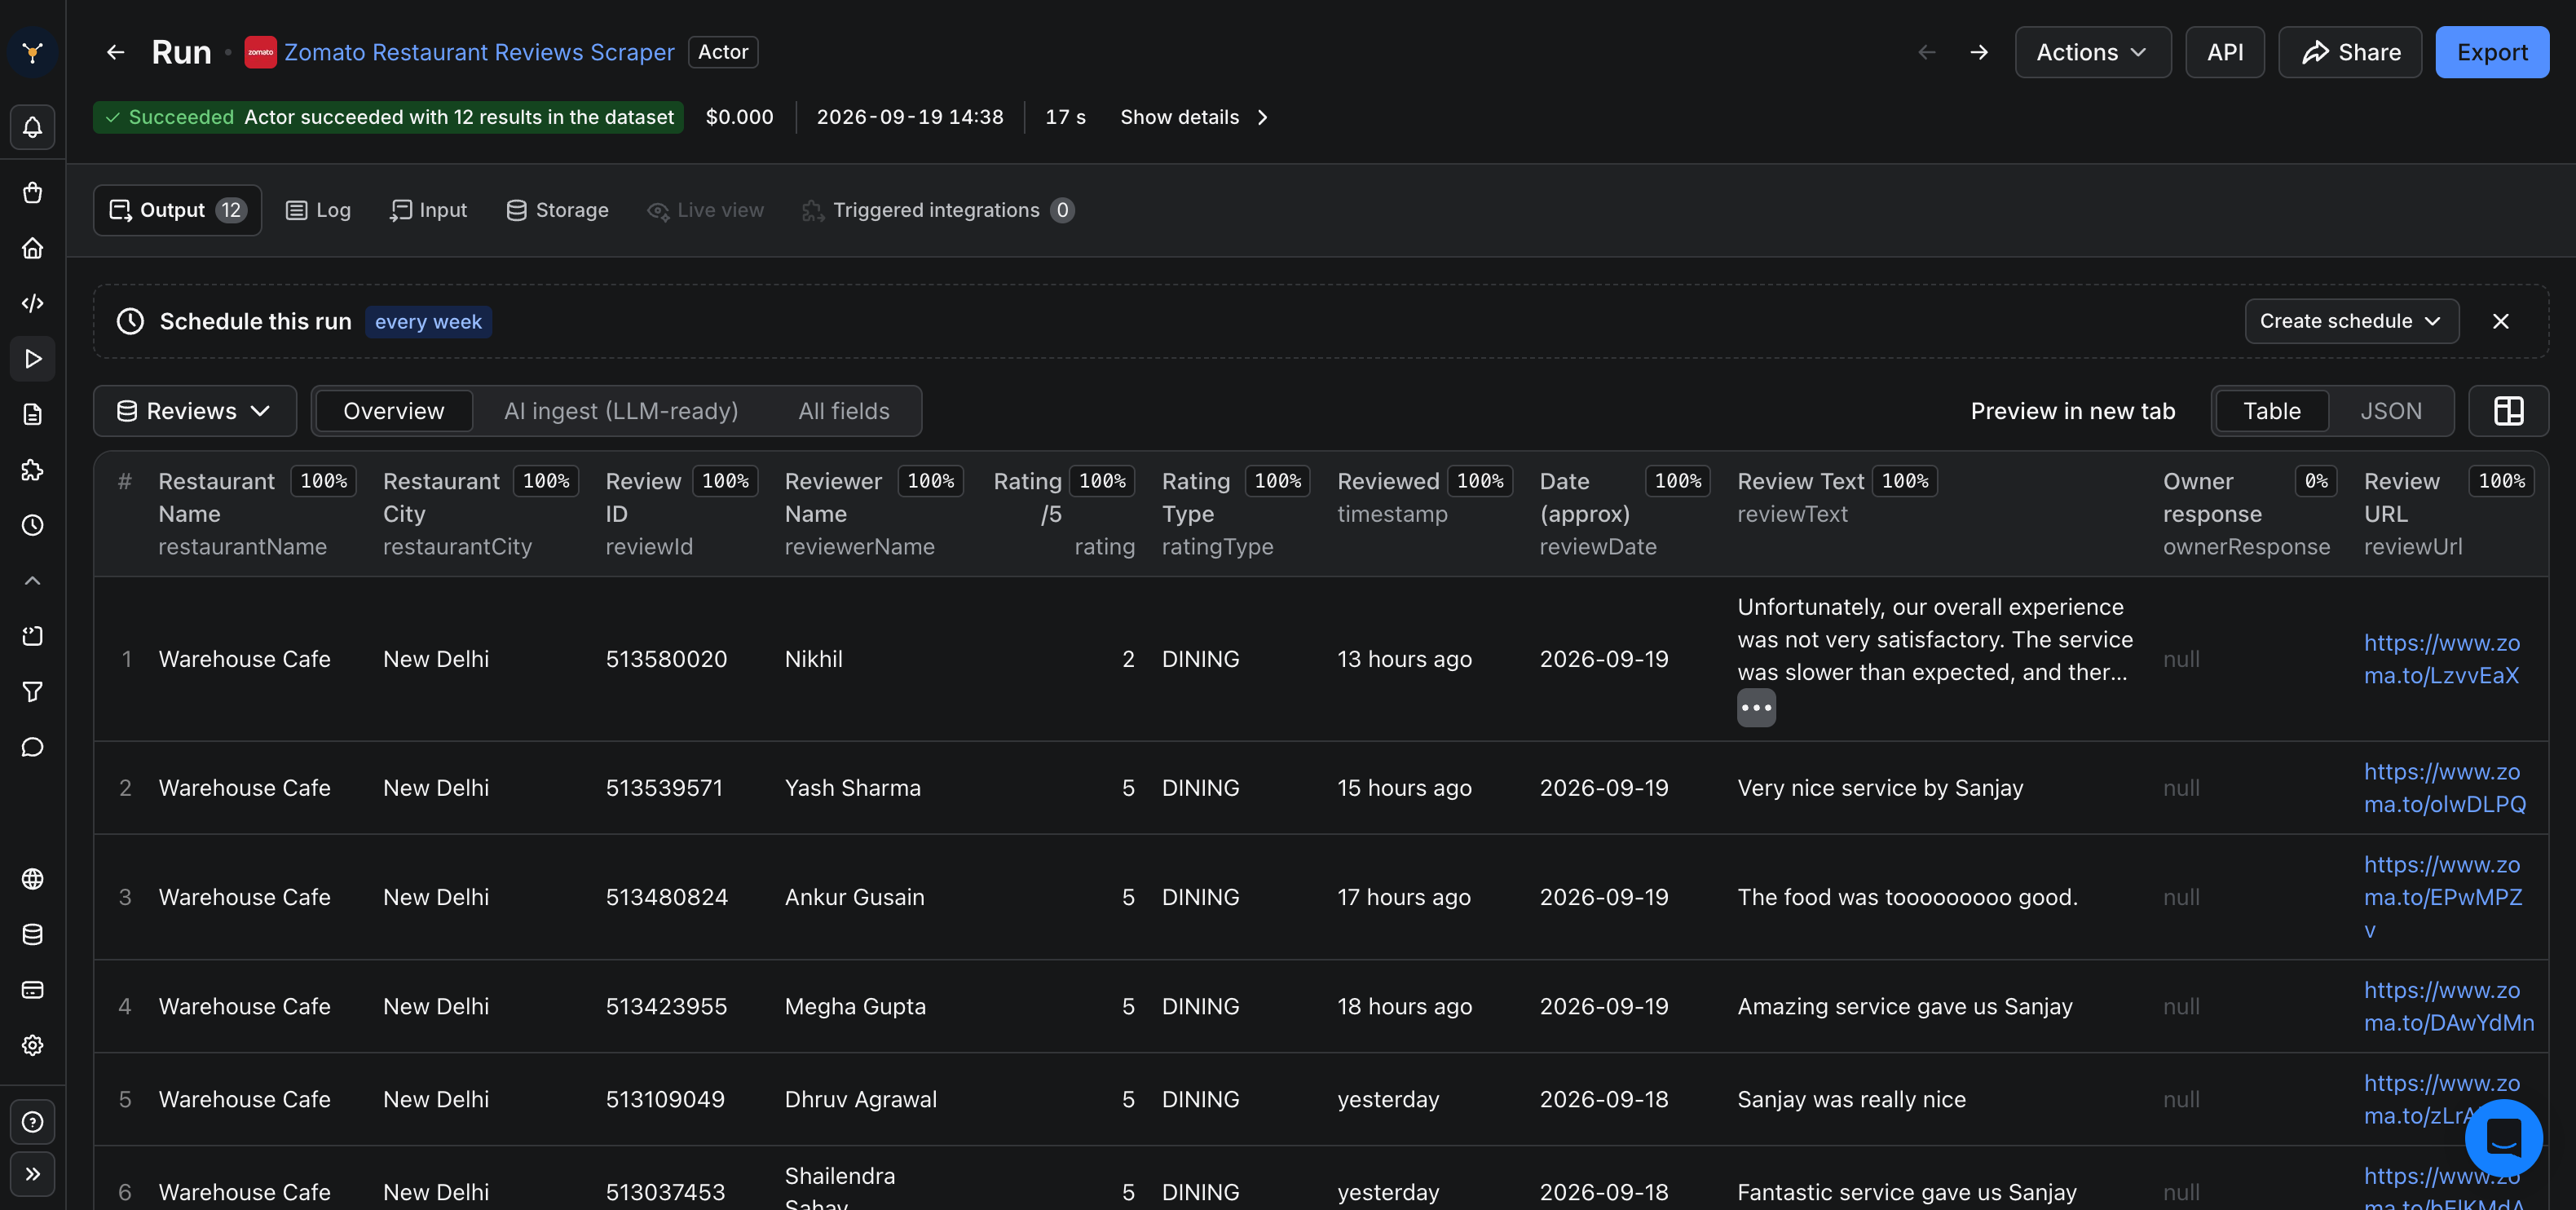The image size is (2576, 1210).
Task: Click the Reviewer Name column header
Action: [833, 497]
